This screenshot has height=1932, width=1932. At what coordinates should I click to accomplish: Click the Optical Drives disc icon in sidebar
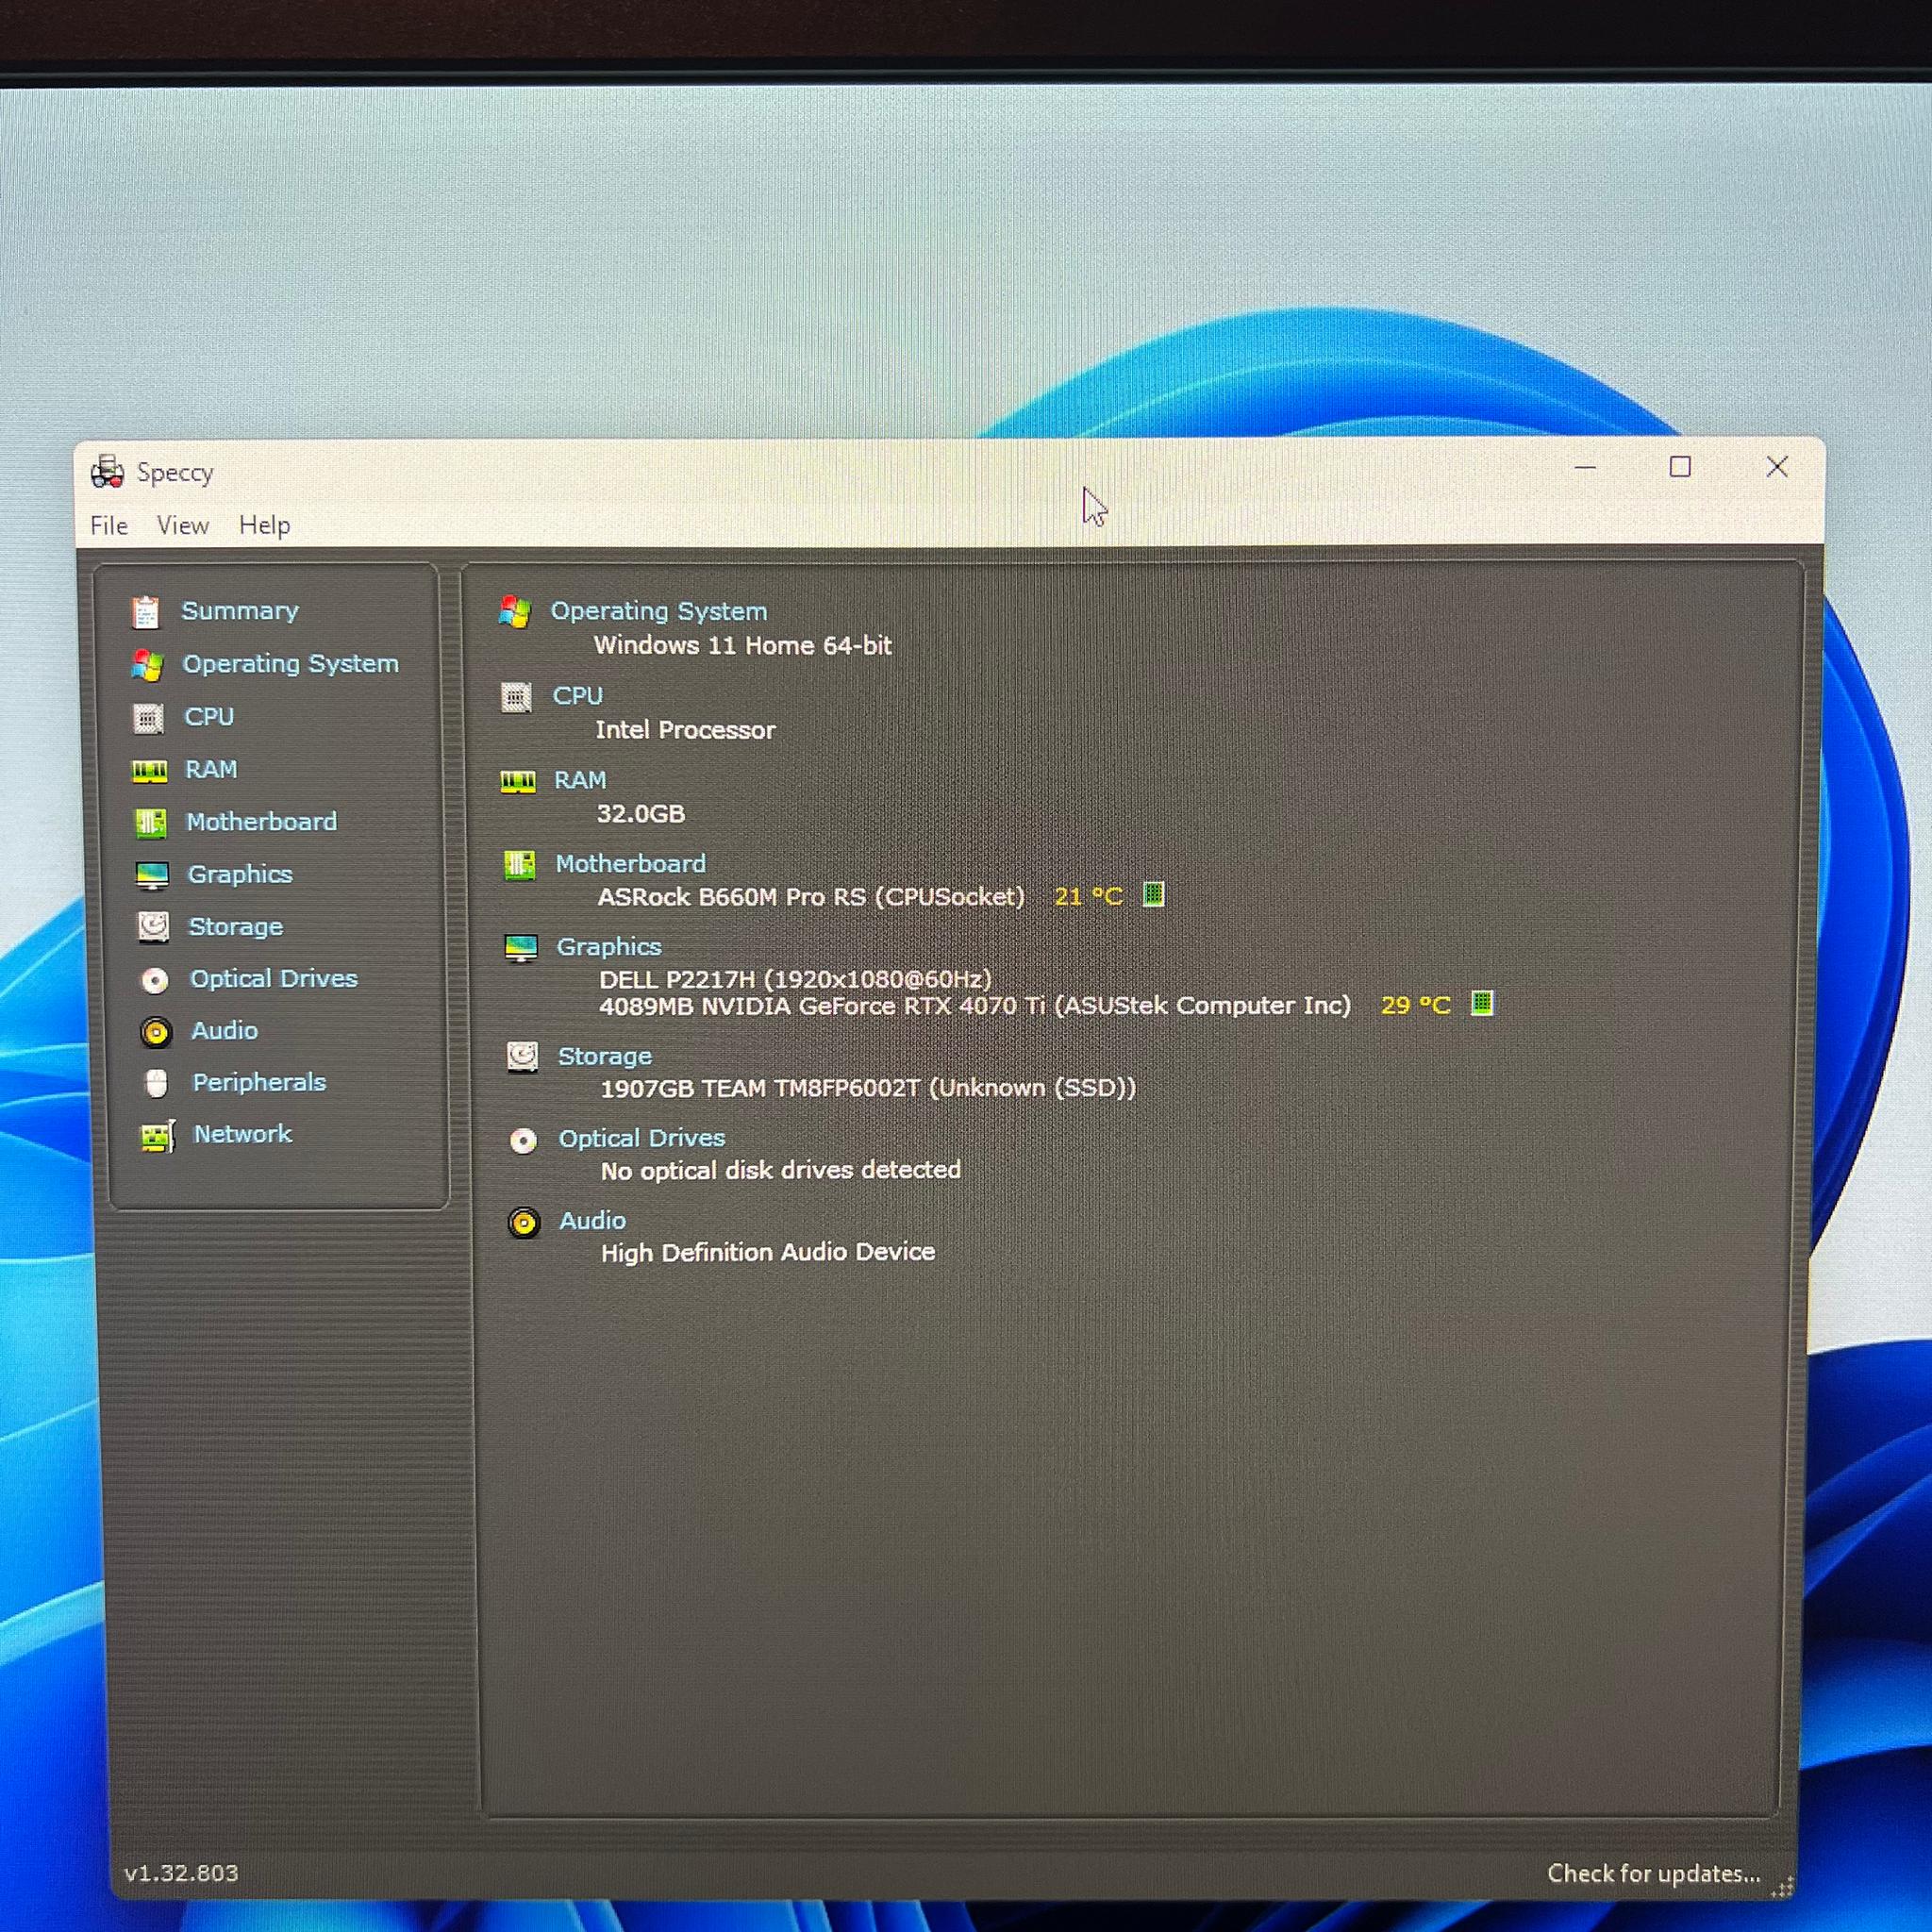tap(155, 980)
